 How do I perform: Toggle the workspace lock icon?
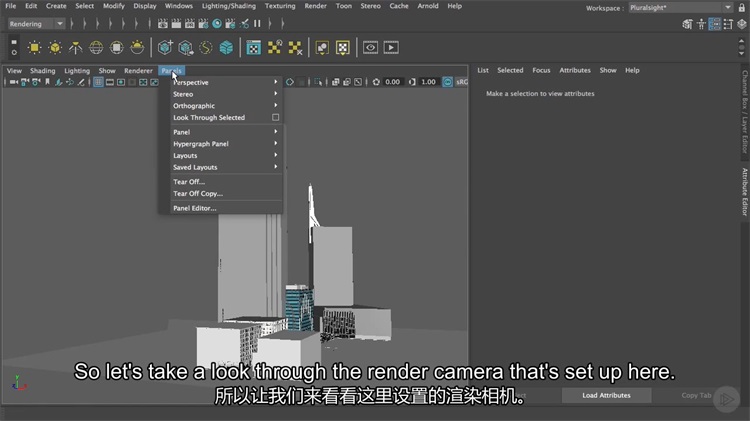click(x=741, y=8)
